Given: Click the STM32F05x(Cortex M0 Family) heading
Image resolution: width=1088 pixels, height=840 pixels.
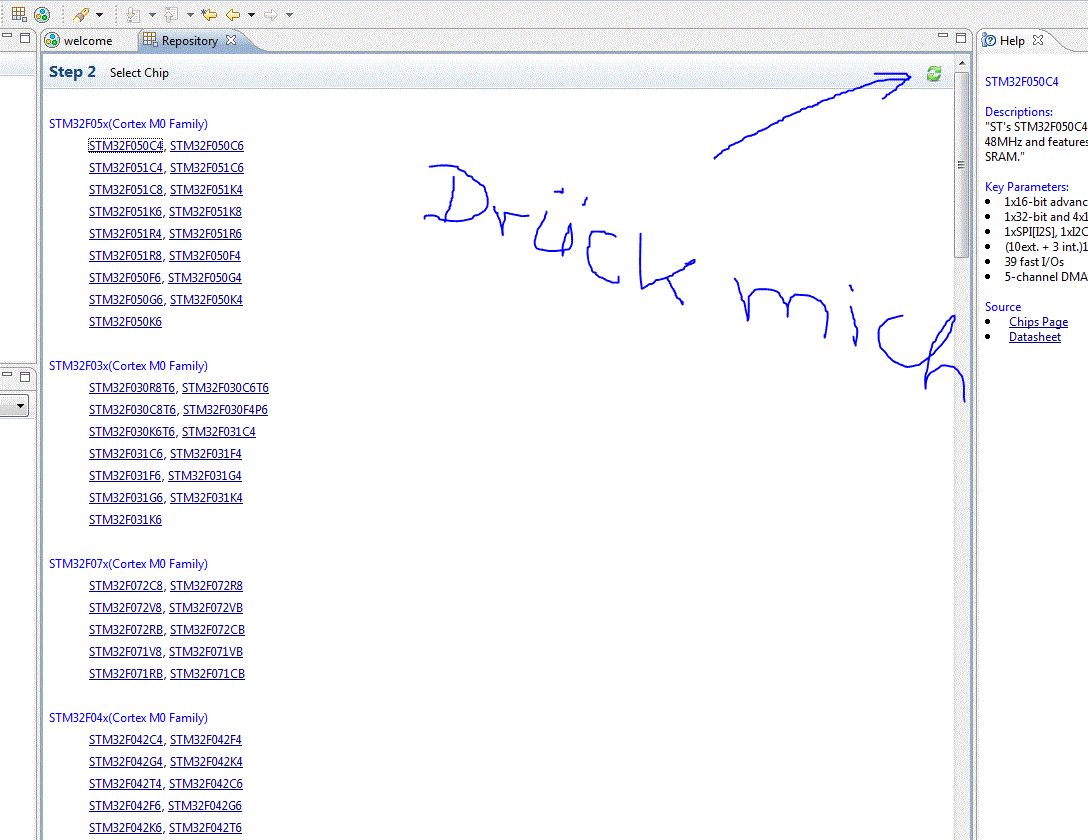Looking at the screenshot, I should [x=128, y=124].
